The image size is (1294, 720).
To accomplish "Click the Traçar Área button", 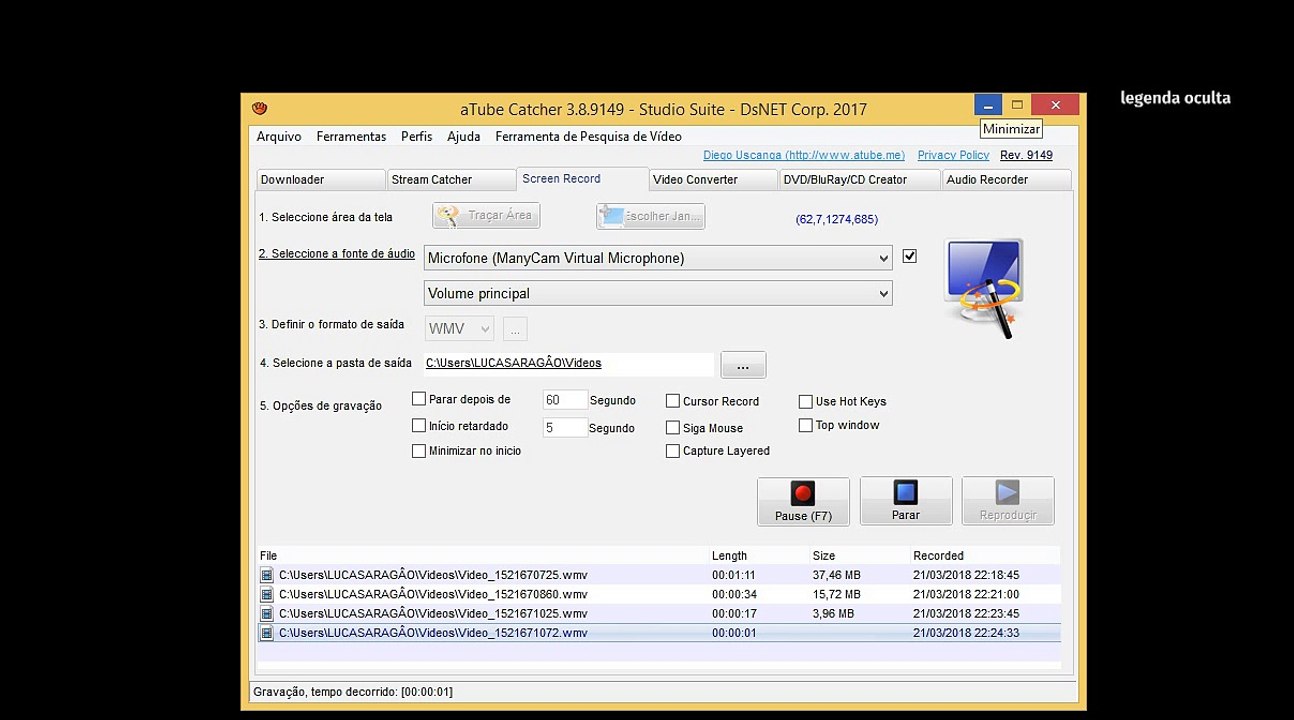I will click(487, 216).
